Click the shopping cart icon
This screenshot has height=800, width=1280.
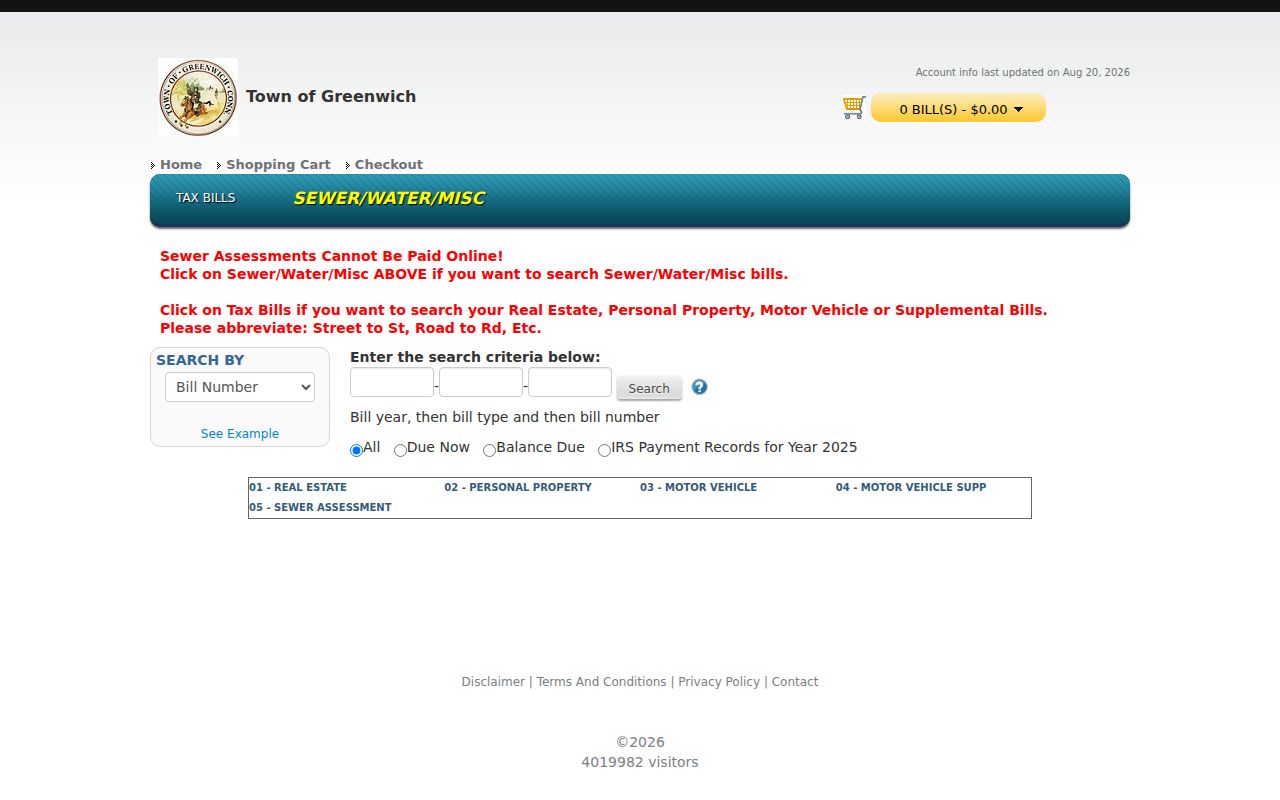[x=853, y=107]
